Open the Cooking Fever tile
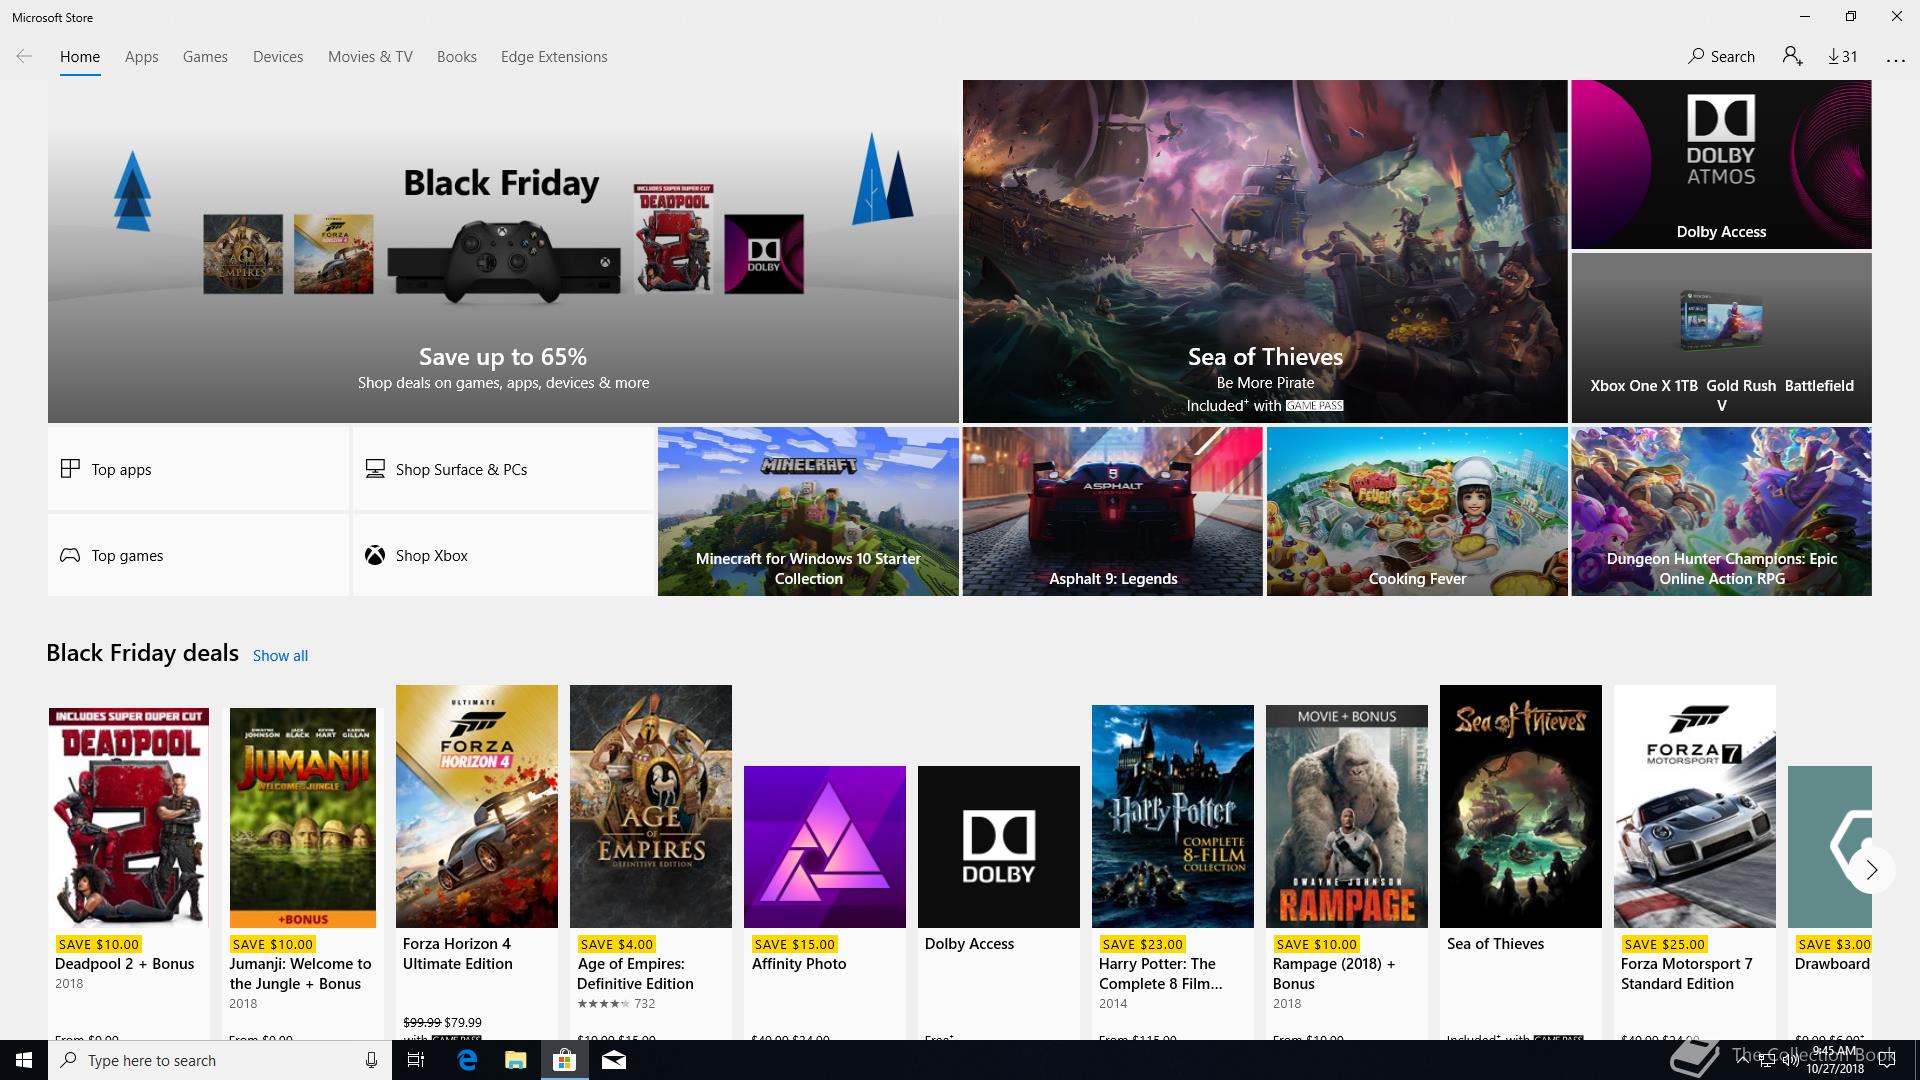Viewport: 1920px width, 1080px height. [x=1417, y=511]
